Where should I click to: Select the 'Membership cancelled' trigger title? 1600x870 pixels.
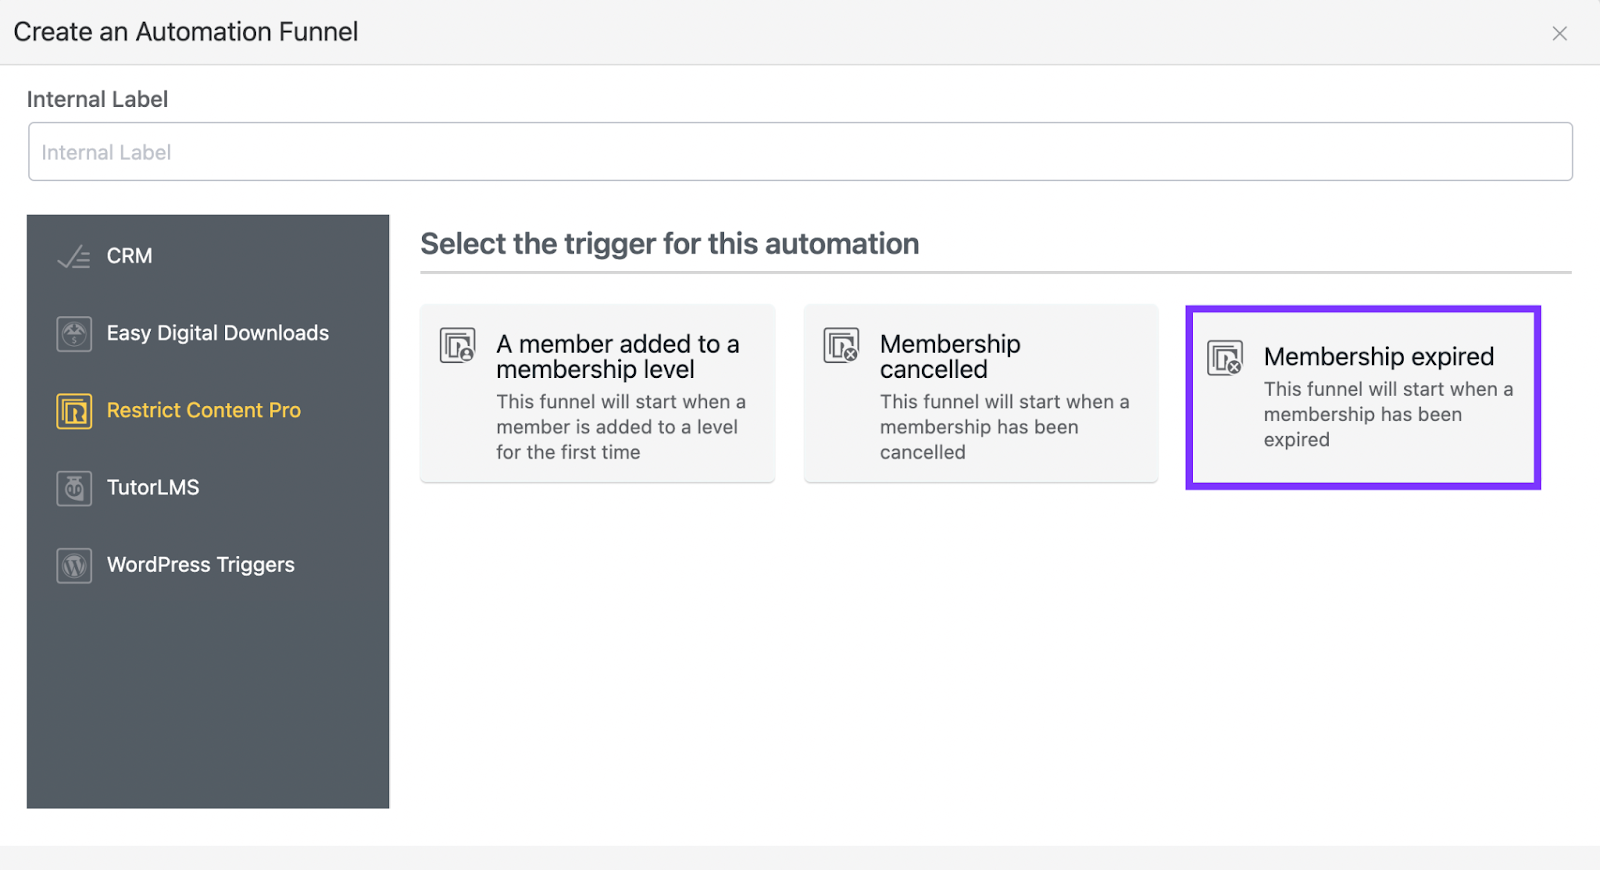950,357
